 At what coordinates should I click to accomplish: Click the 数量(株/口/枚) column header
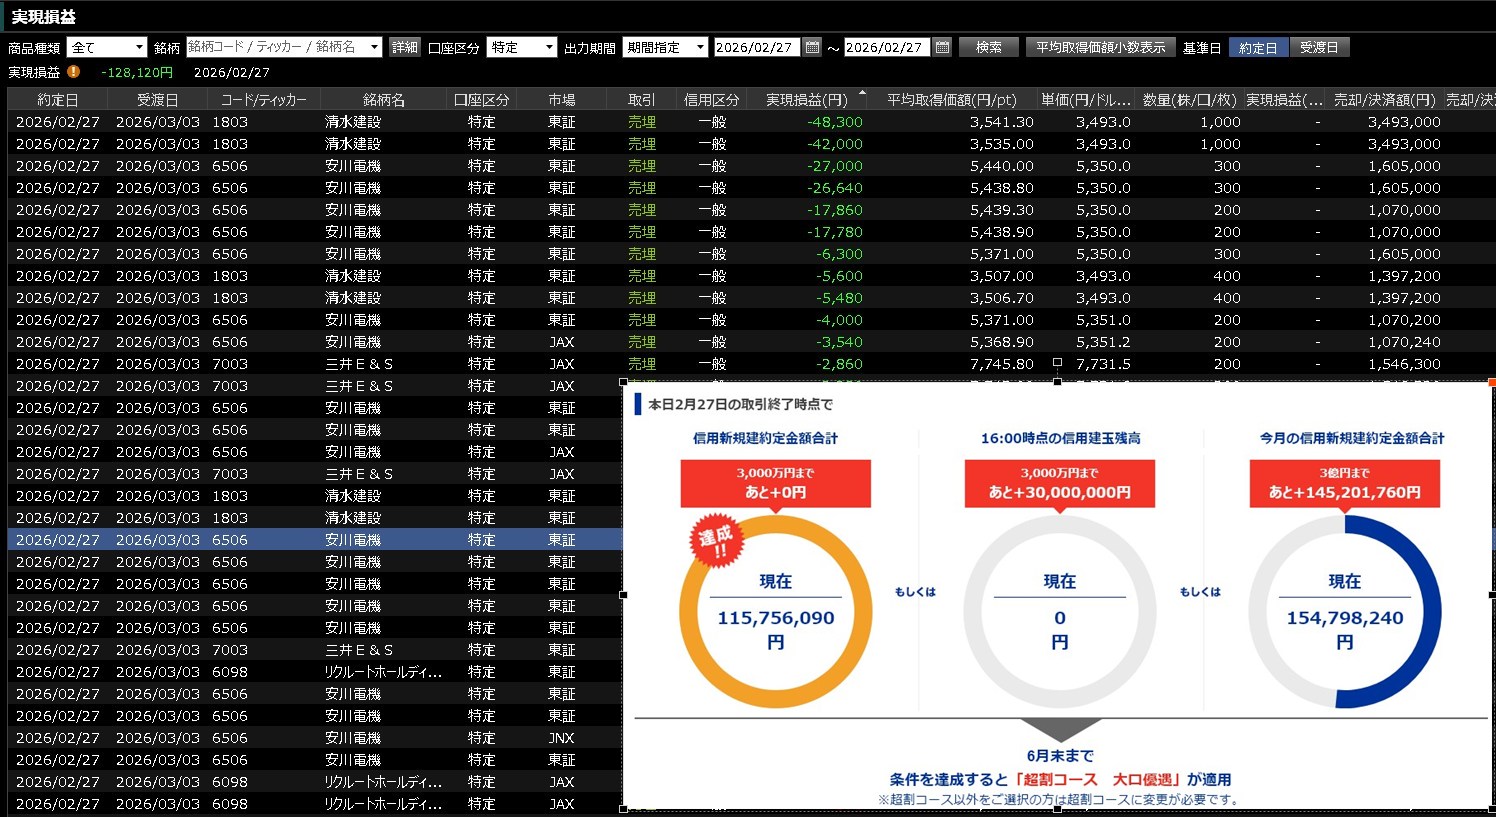(1189, 99)
